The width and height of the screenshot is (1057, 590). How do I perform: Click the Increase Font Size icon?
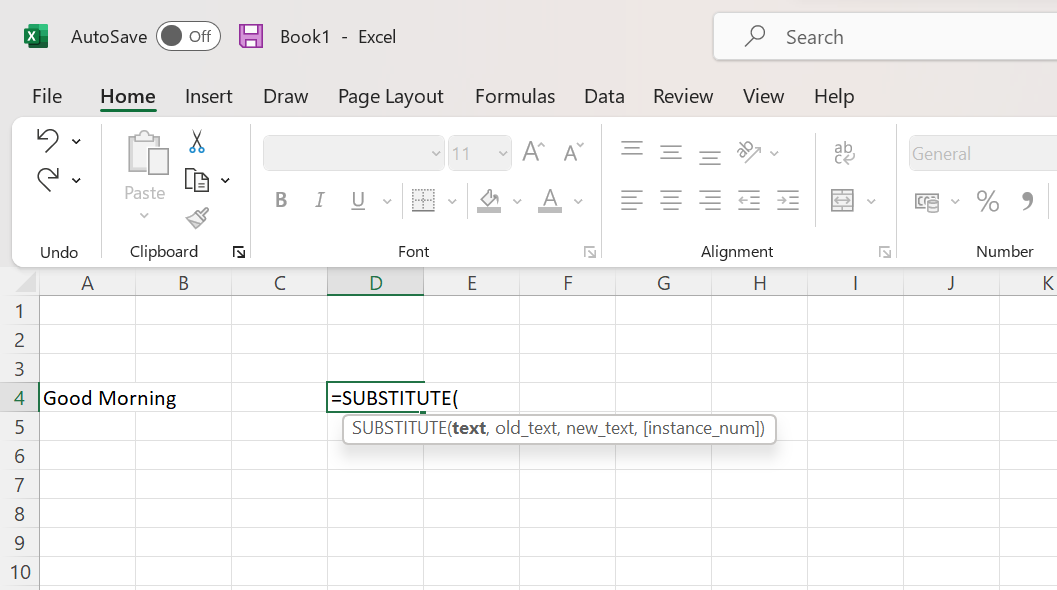(x=532, y=152)
